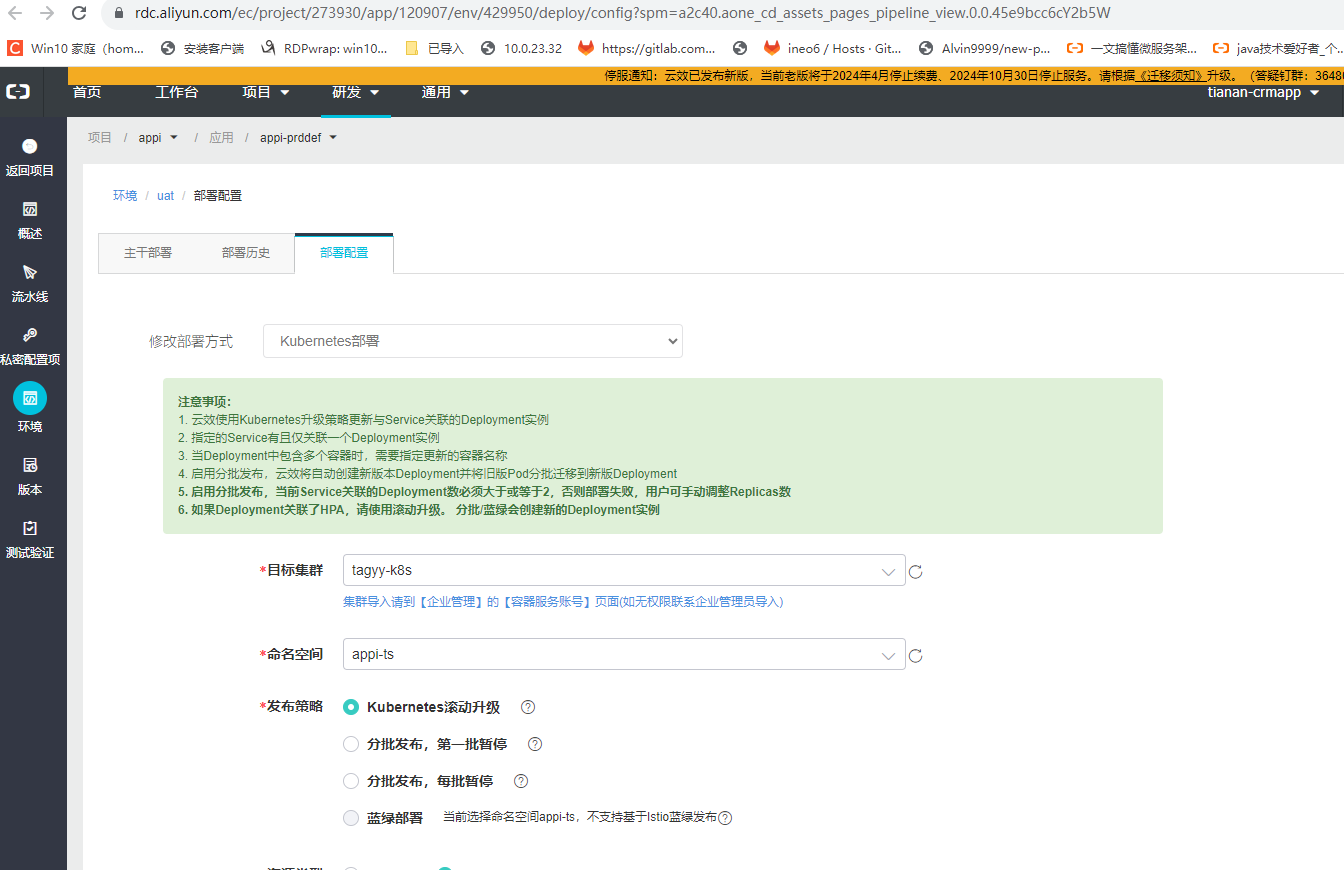
Task: Select 分批发布，第一批暂停 strategy
Action: point(351,744)
